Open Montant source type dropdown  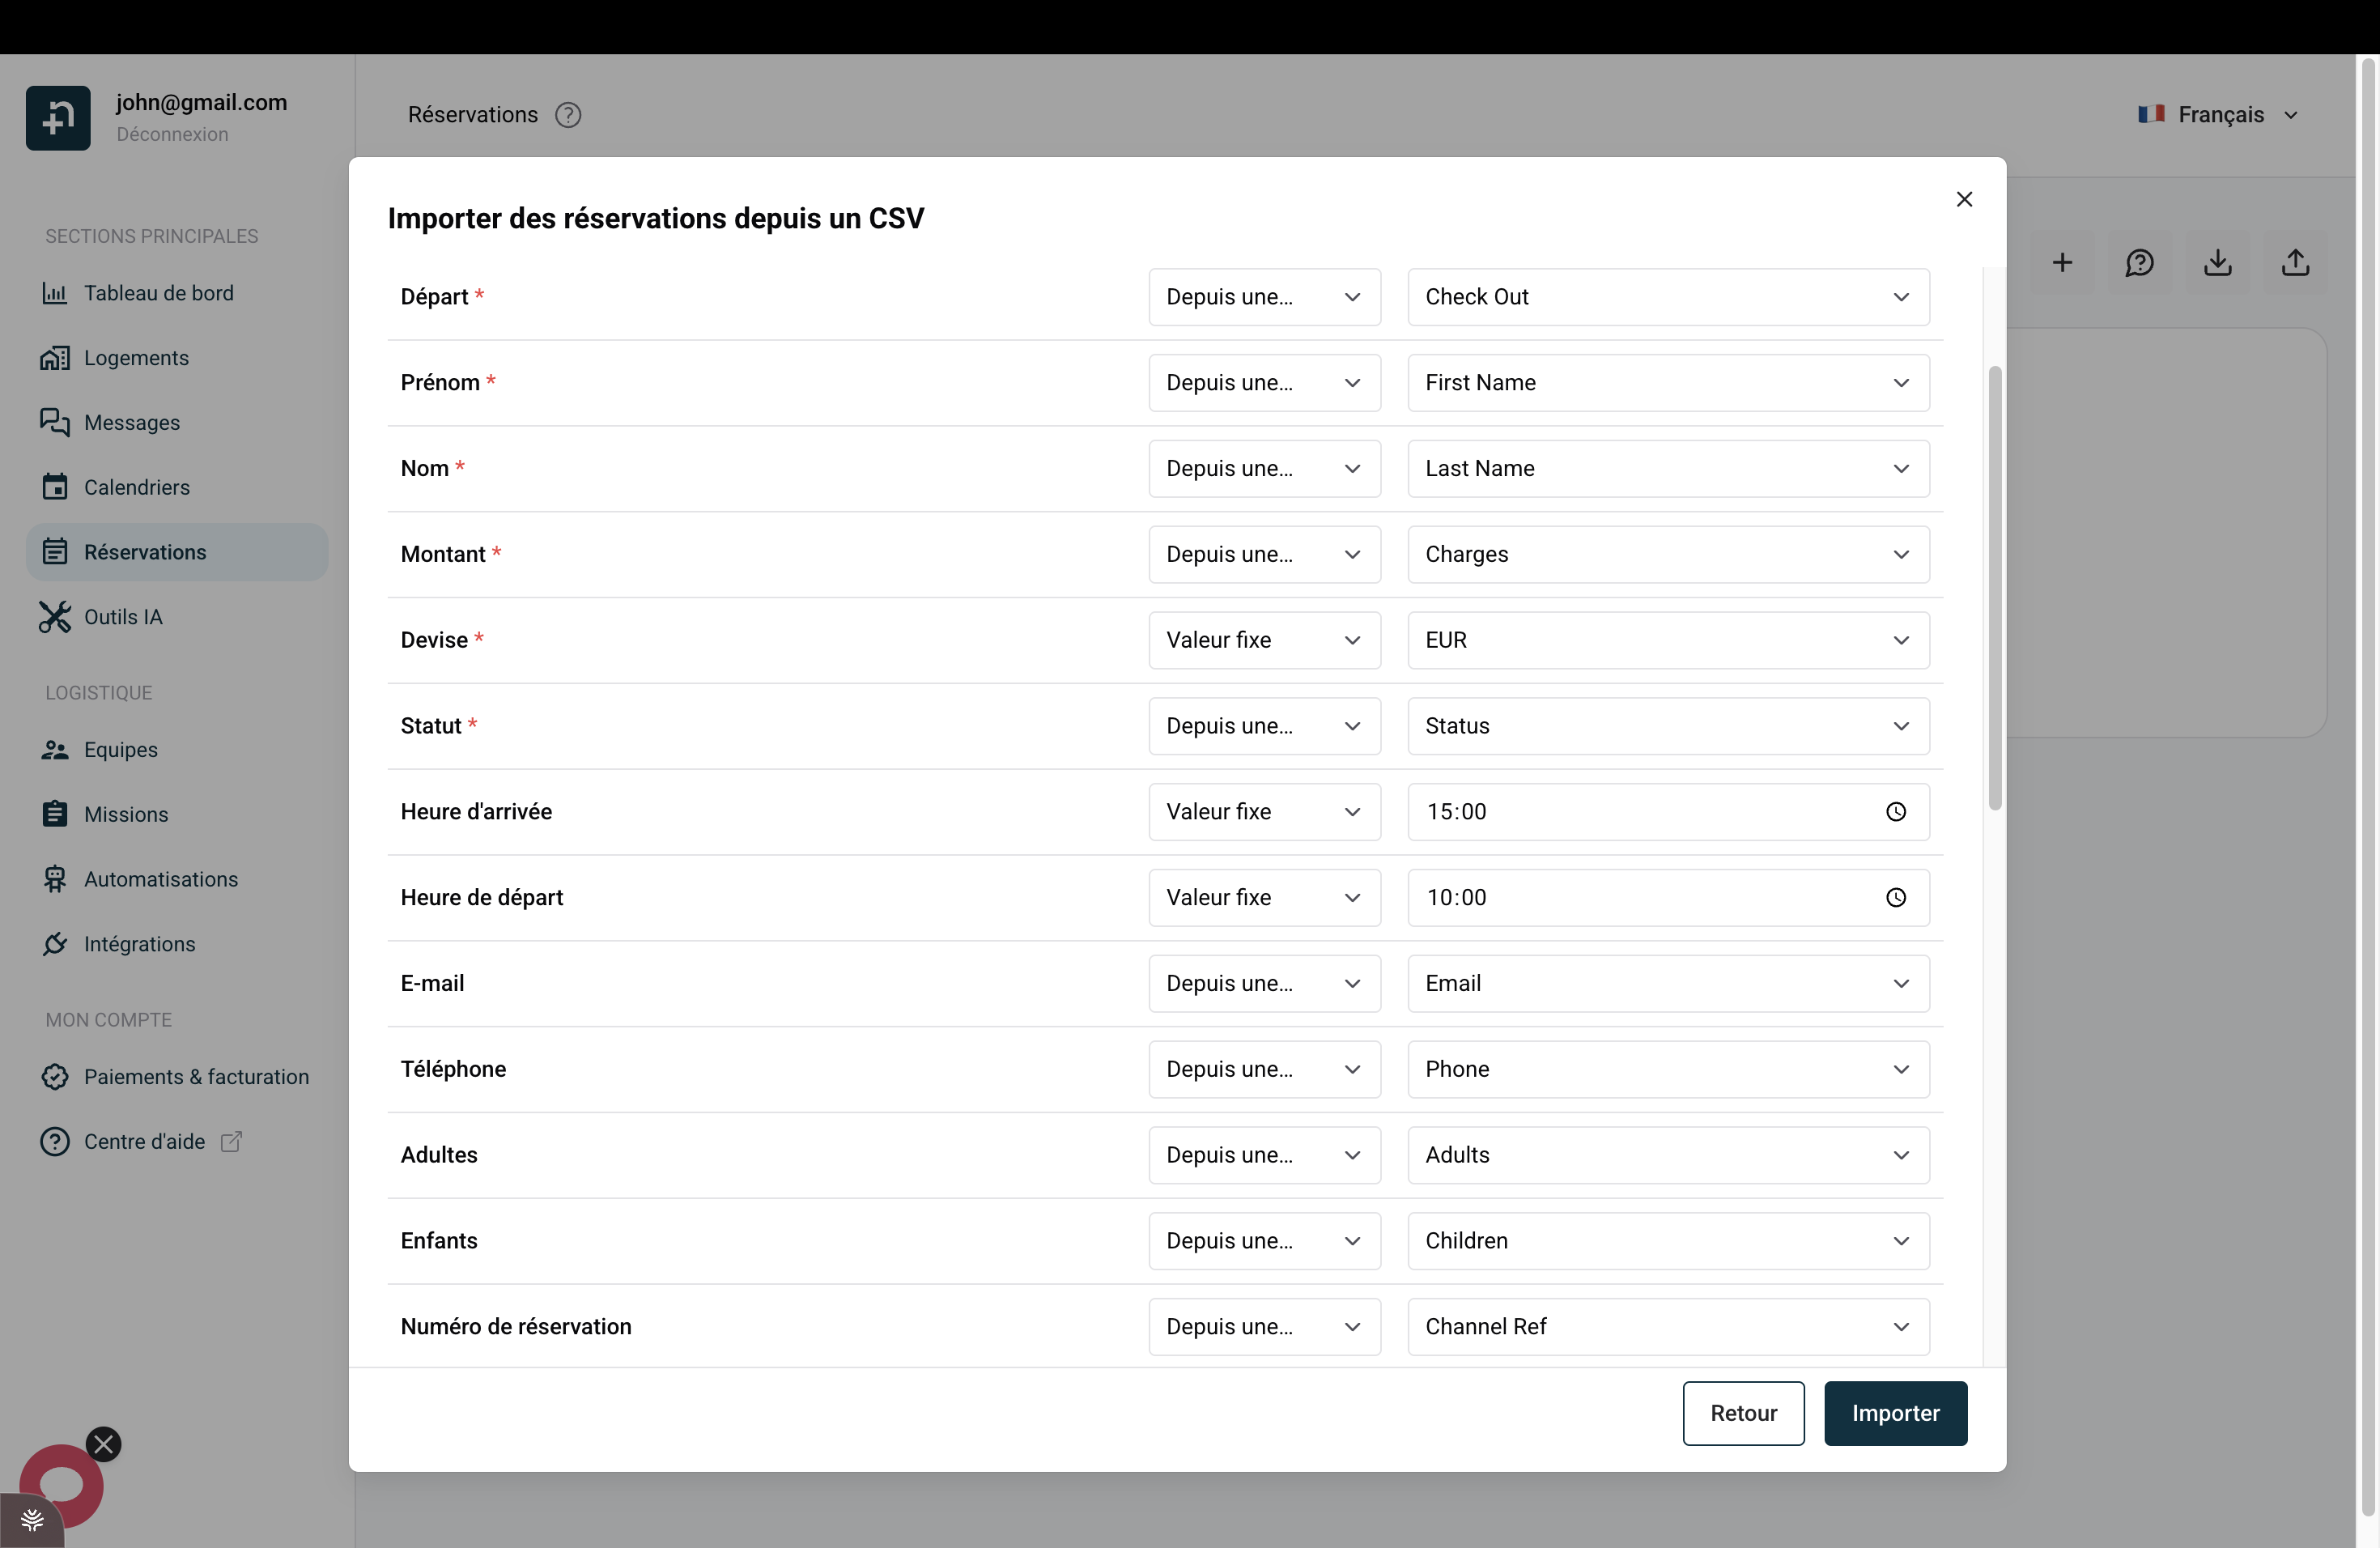pos(1264,555)
